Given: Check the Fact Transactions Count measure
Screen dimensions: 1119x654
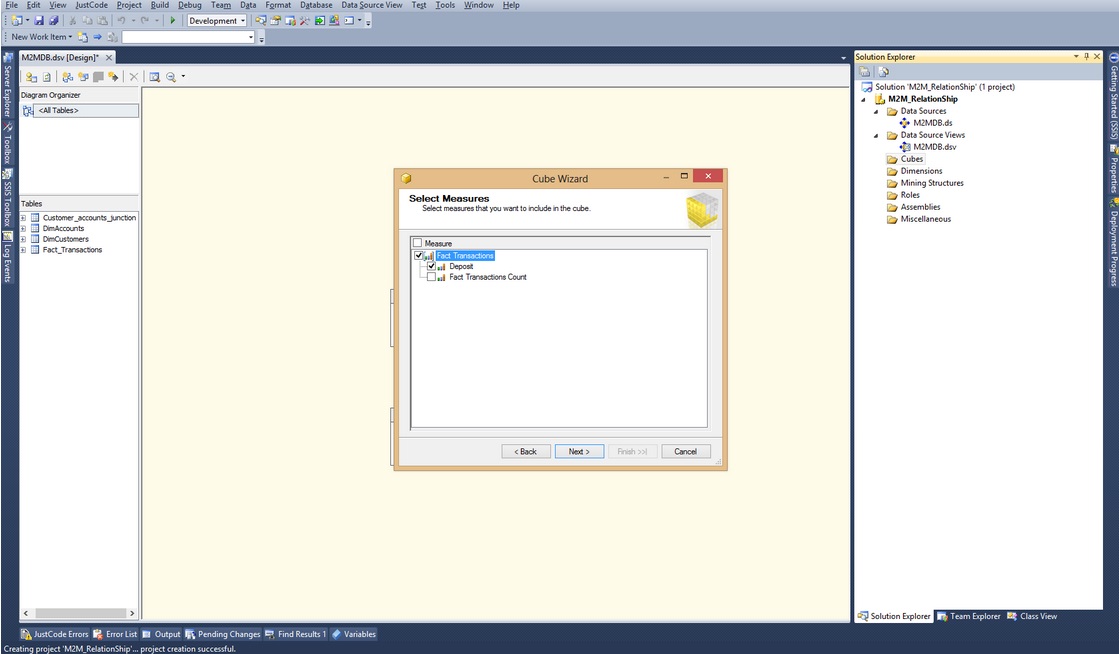Looking at the screenshot, I should coord(431,277).
